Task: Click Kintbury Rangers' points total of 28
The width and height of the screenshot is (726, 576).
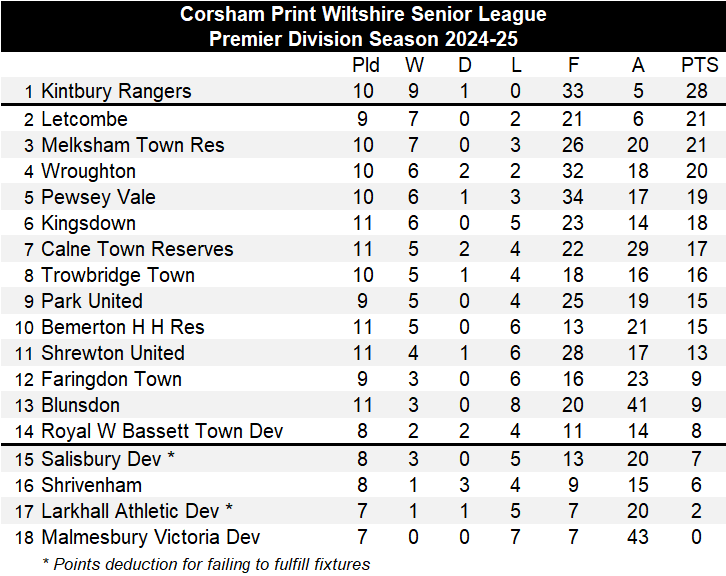Action: [x=699, y=91]
